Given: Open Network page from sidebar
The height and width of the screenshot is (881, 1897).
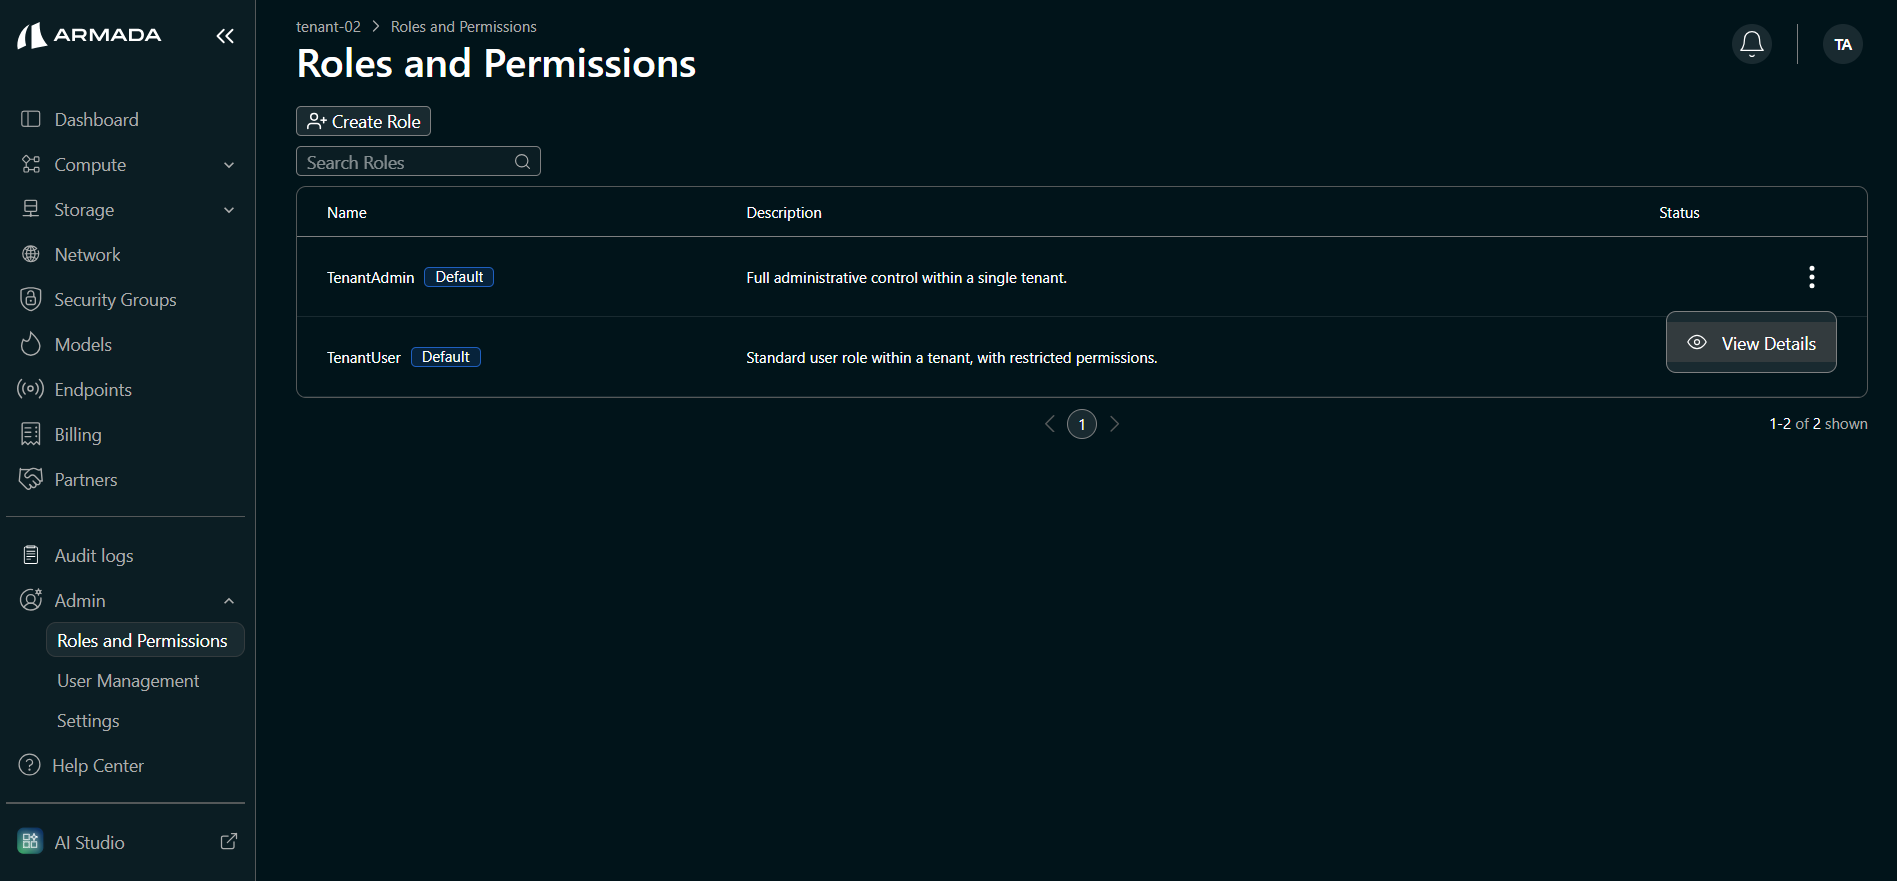Looking at the screenshot, I should [87, 255].
